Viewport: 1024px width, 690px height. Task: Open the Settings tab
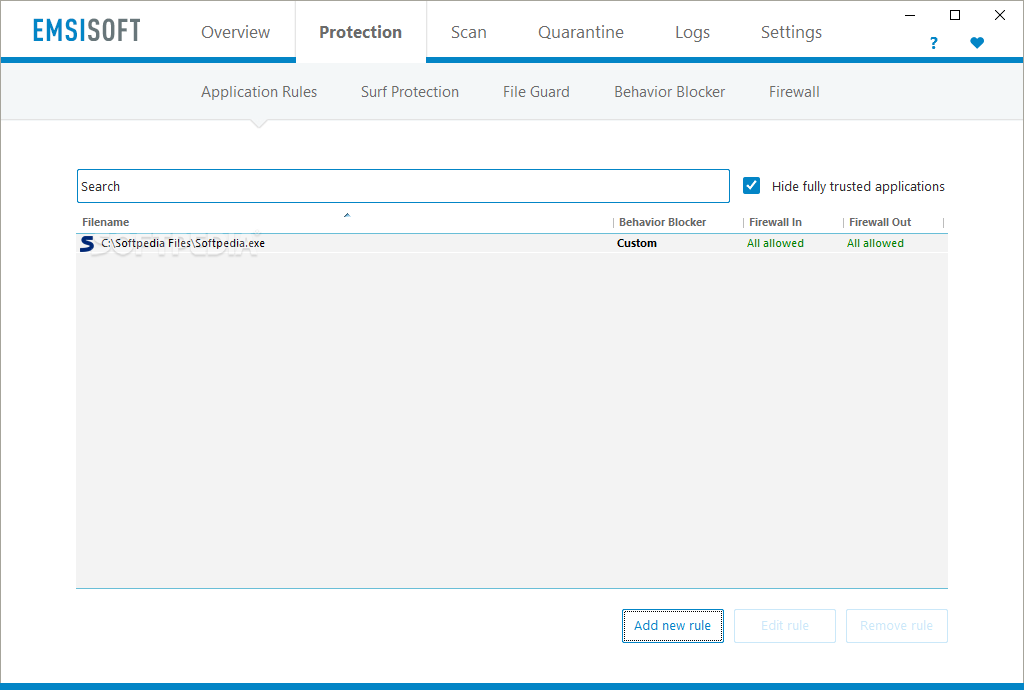(791, 32)
